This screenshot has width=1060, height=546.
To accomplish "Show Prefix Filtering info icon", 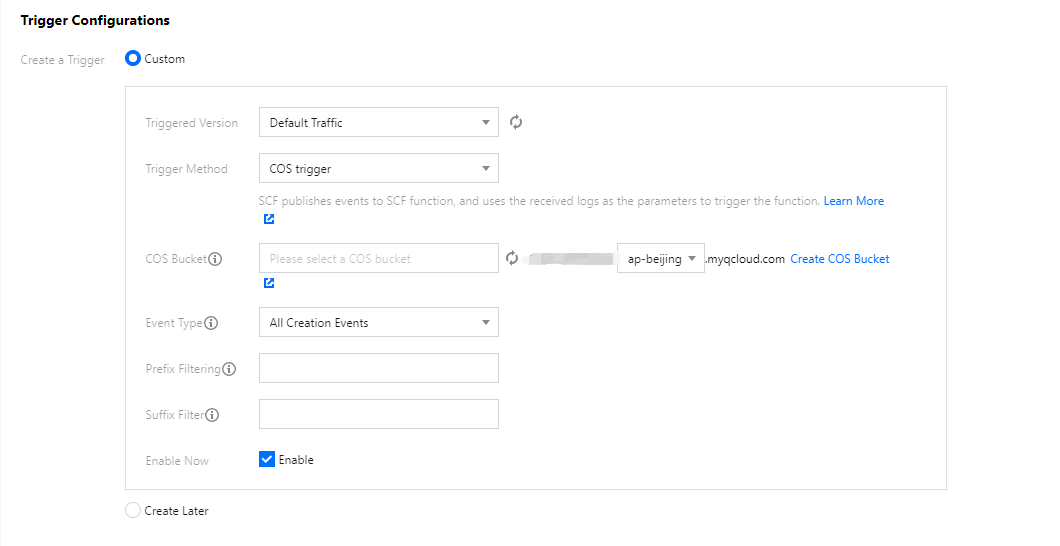I will point(229,369).
